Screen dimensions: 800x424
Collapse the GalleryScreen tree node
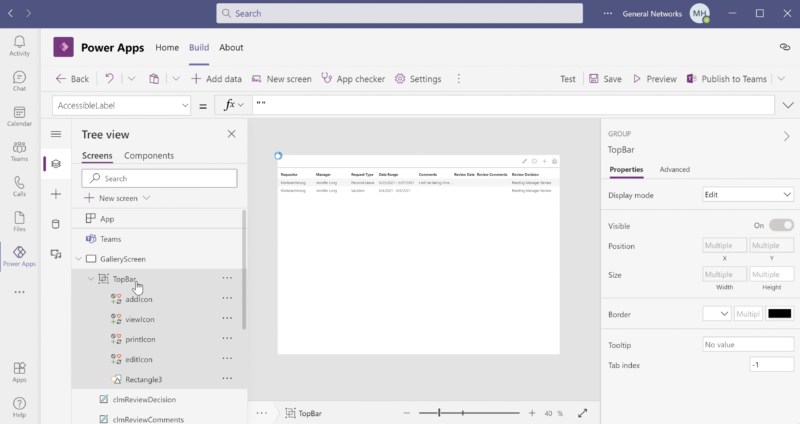[x=78, y=259]
